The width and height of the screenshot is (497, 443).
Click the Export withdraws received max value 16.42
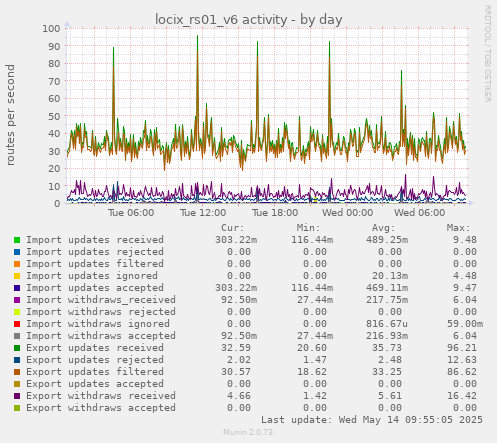[x=462, y=396]
